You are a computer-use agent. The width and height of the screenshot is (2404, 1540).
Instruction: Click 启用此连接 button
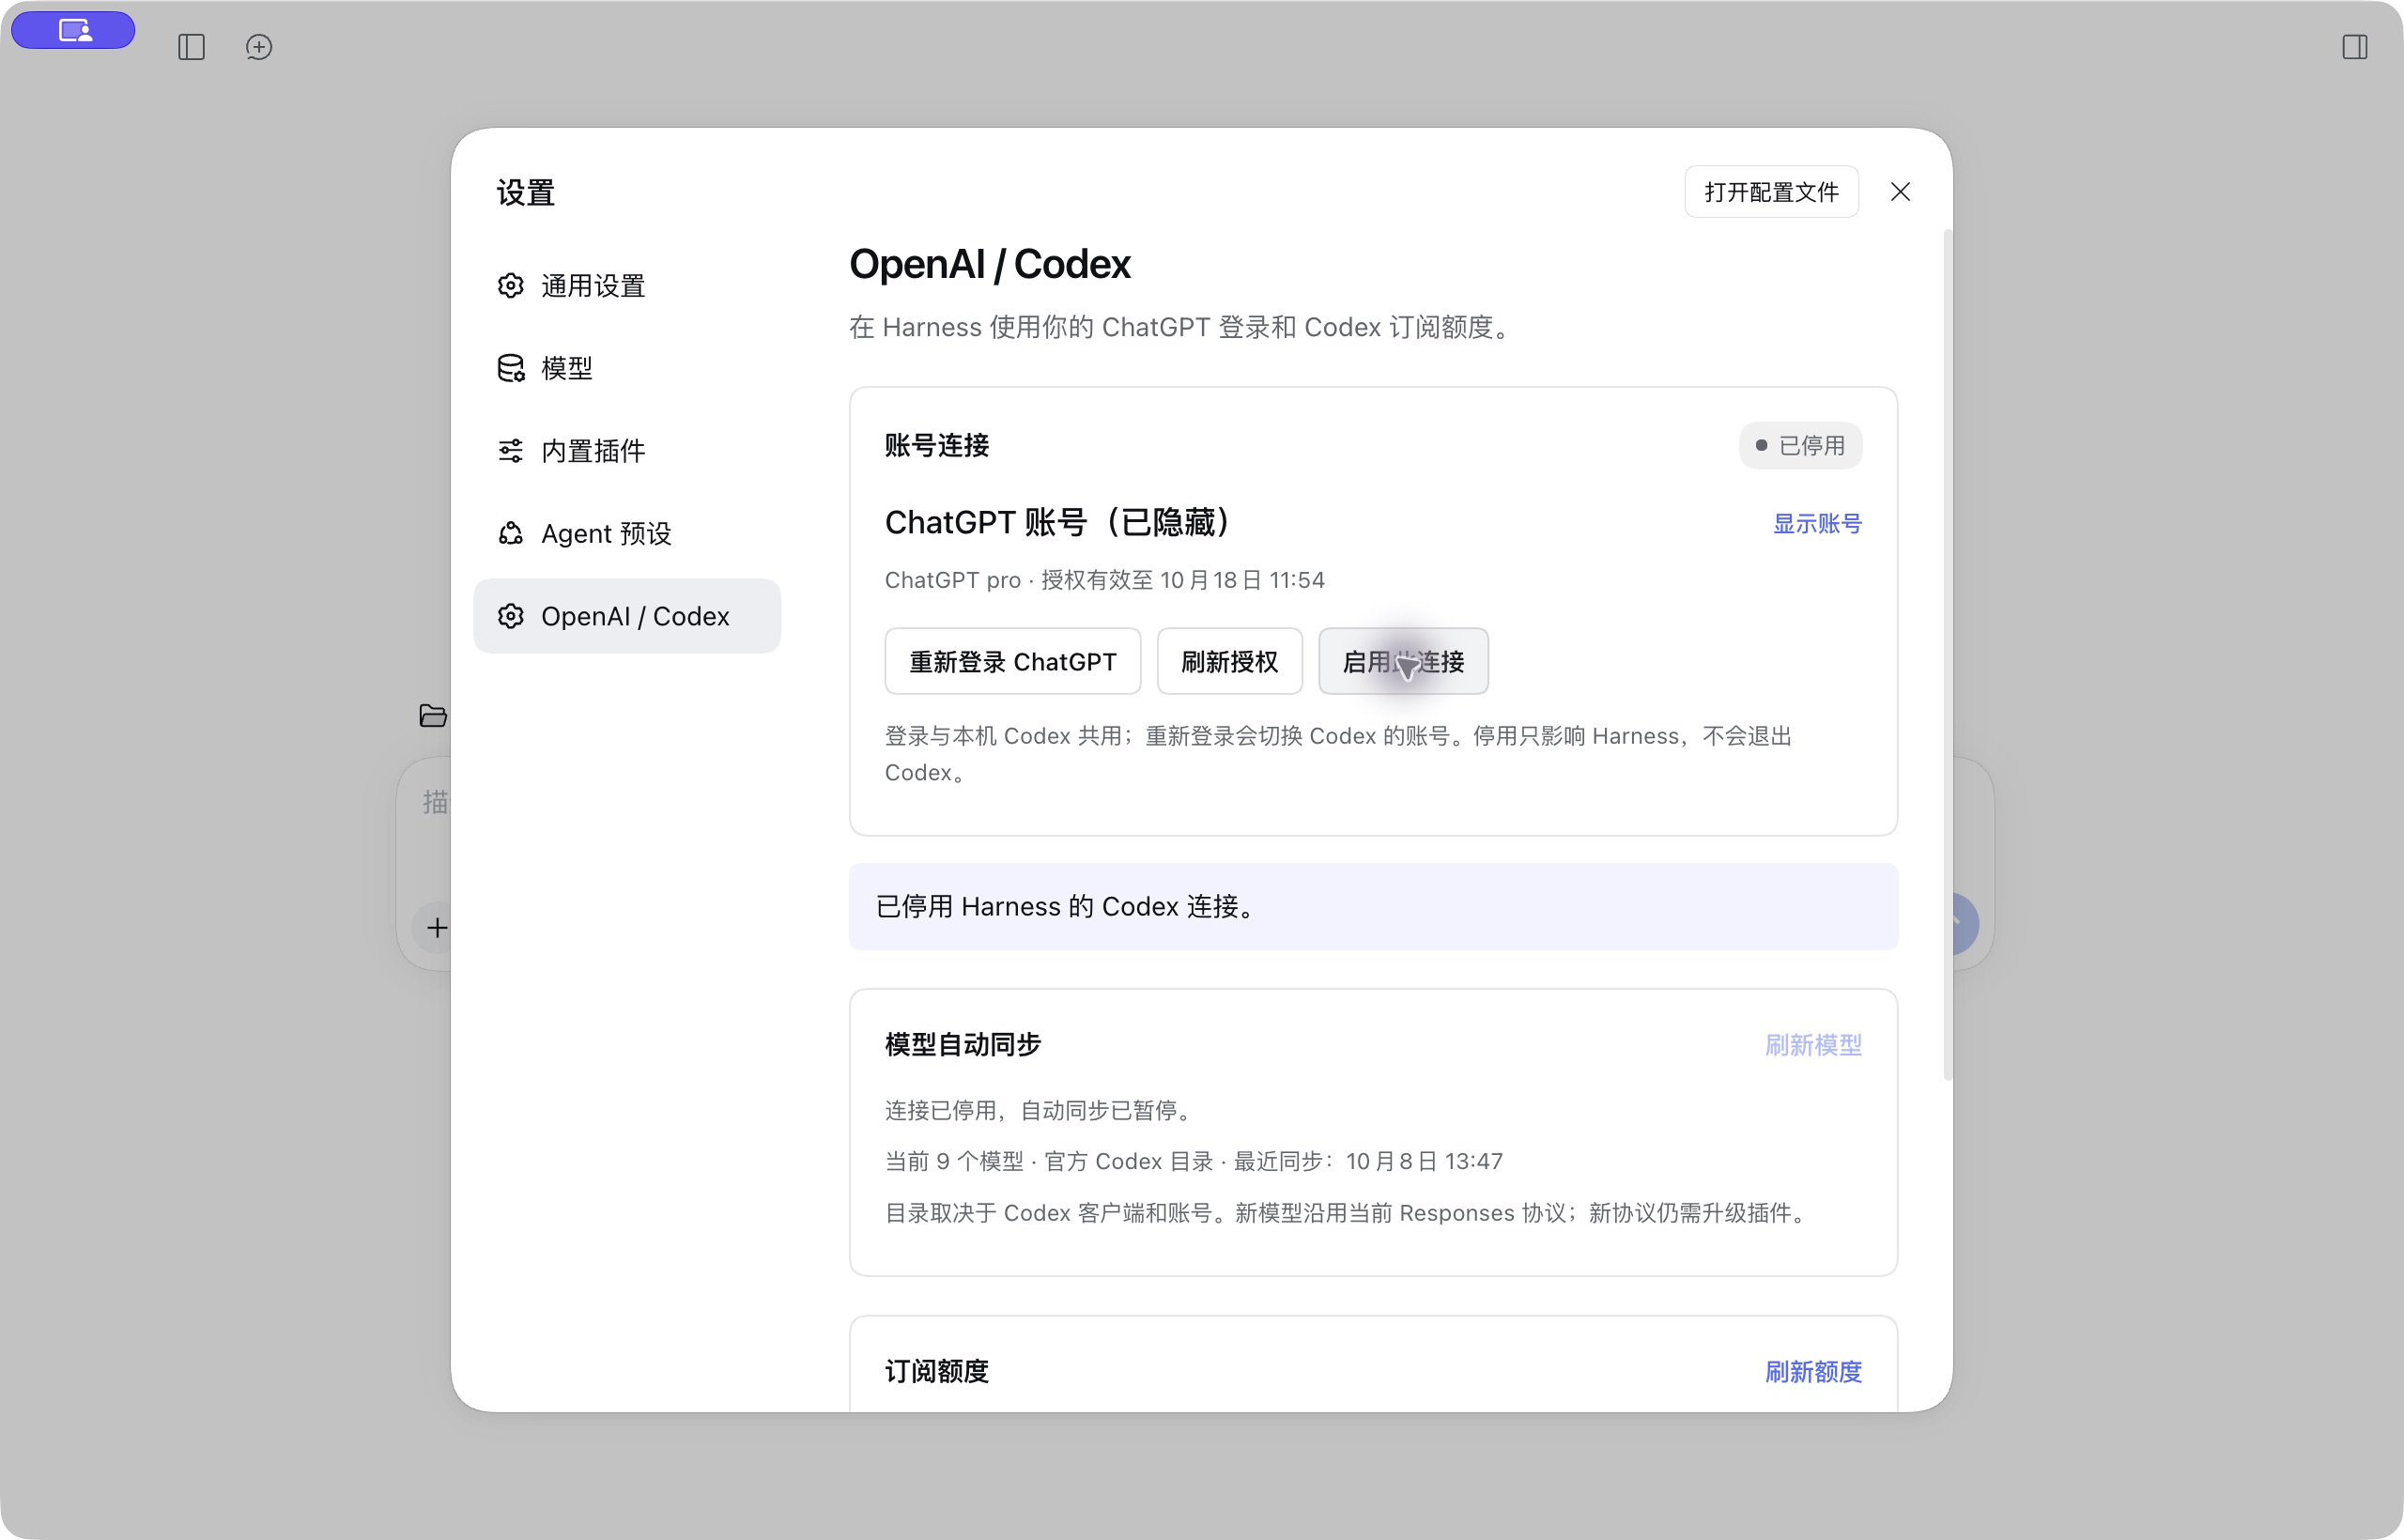click(x=1404, y=661)
